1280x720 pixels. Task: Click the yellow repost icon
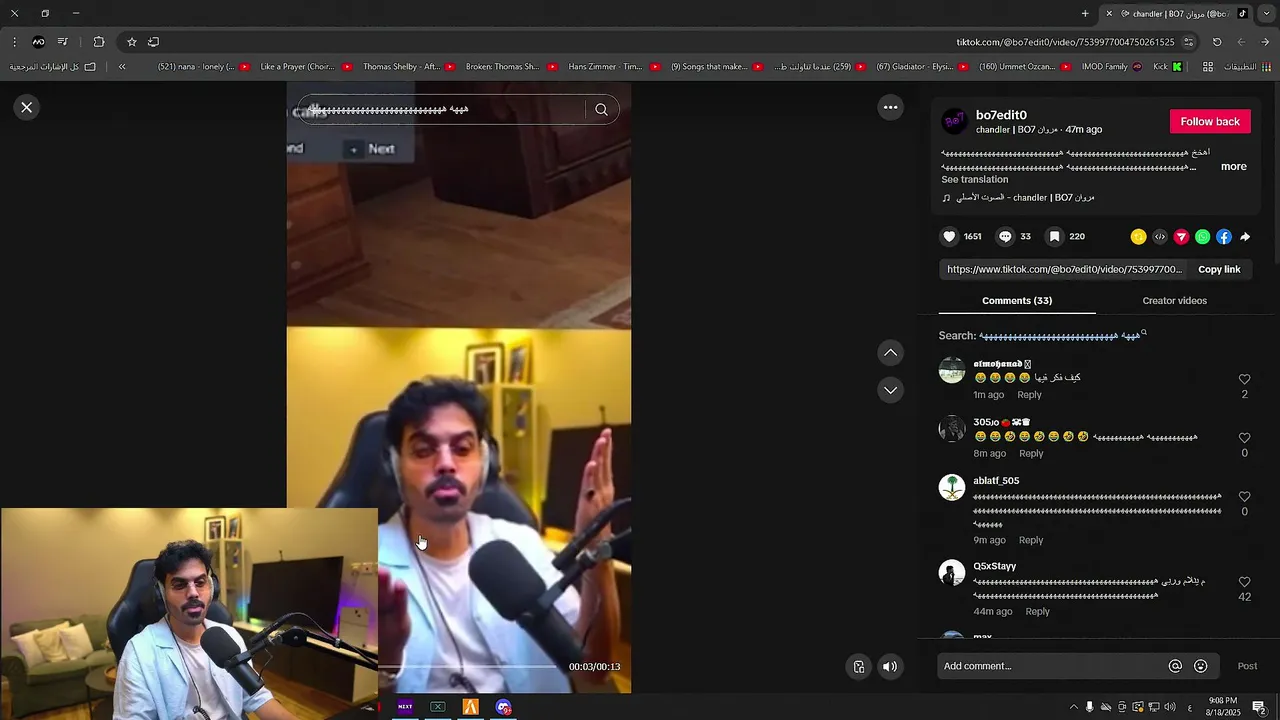(x=1138, y=237)
